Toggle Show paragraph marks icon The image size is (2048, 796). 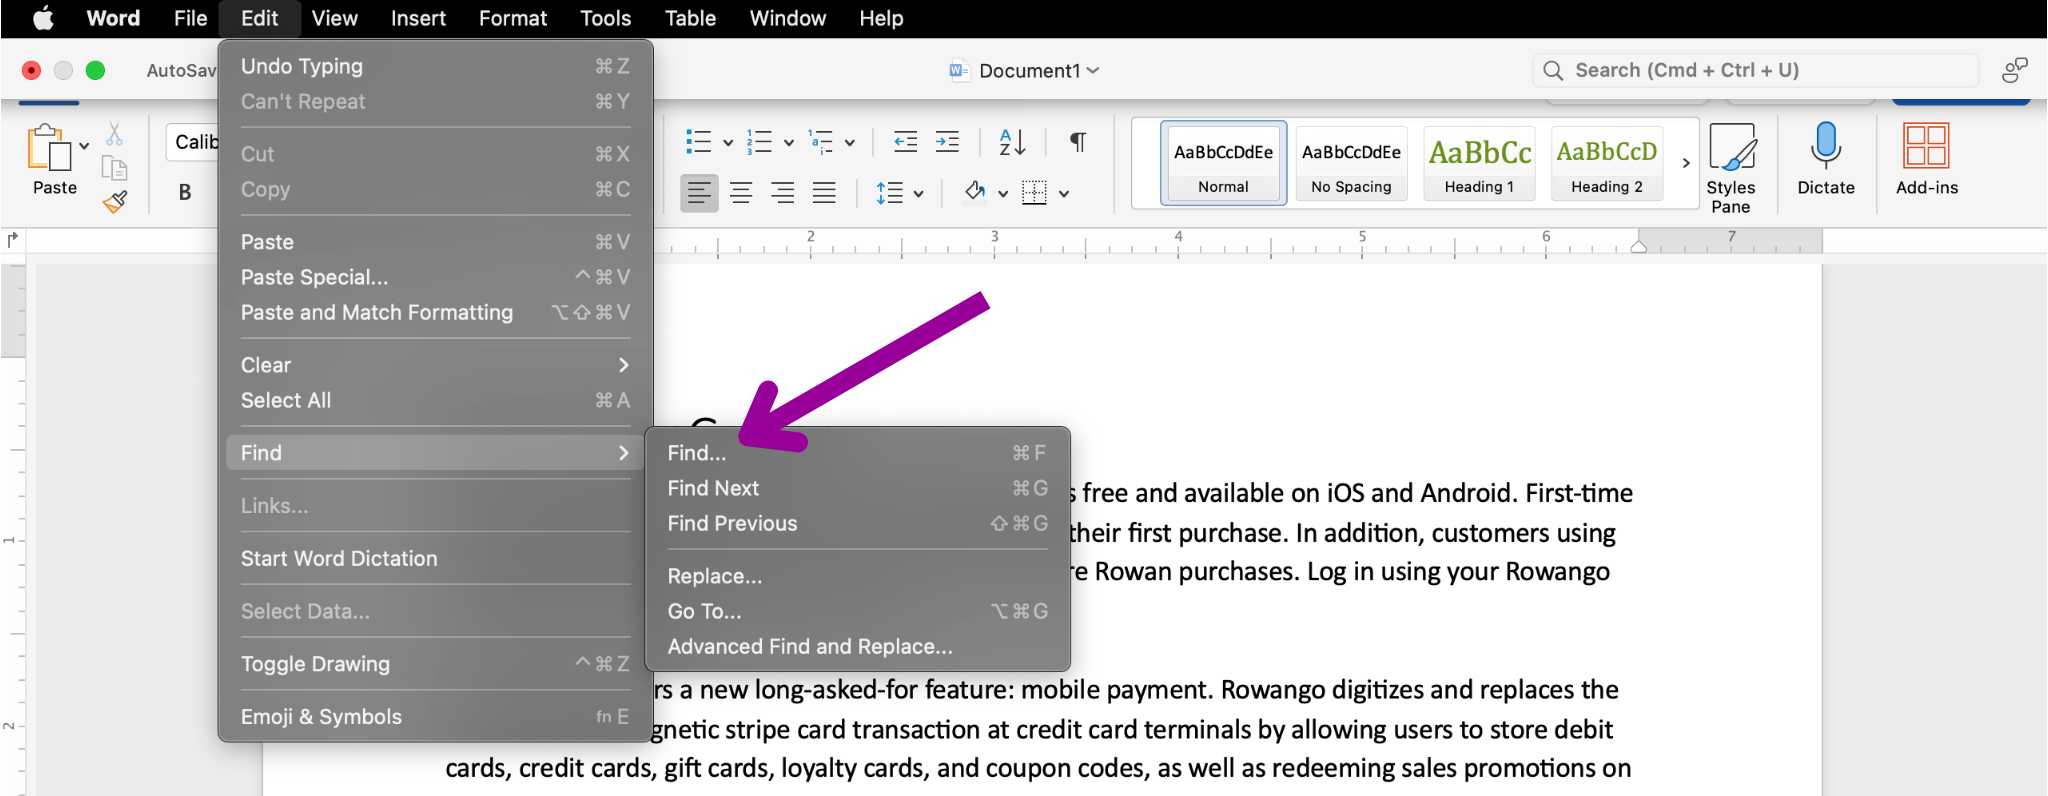(x=1078, y=142)
